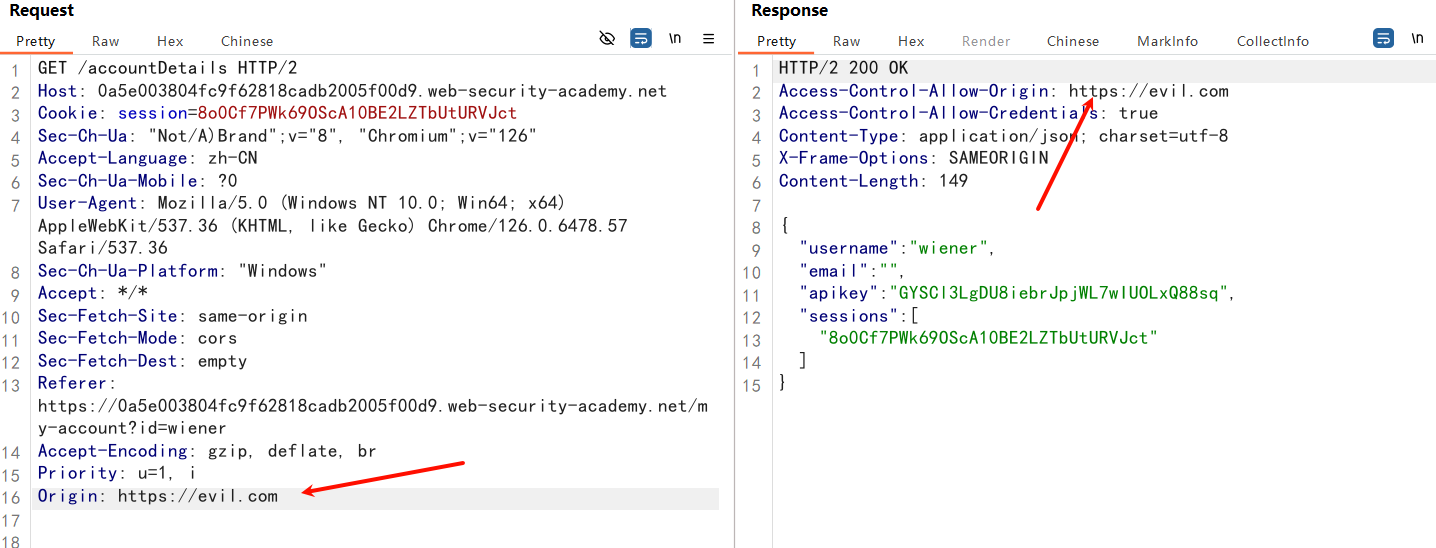The height and width of the screenshot is (548, 1436).
Task: Toggle the crossed-eye visibility icon in Request
Action: coord(607,39)
